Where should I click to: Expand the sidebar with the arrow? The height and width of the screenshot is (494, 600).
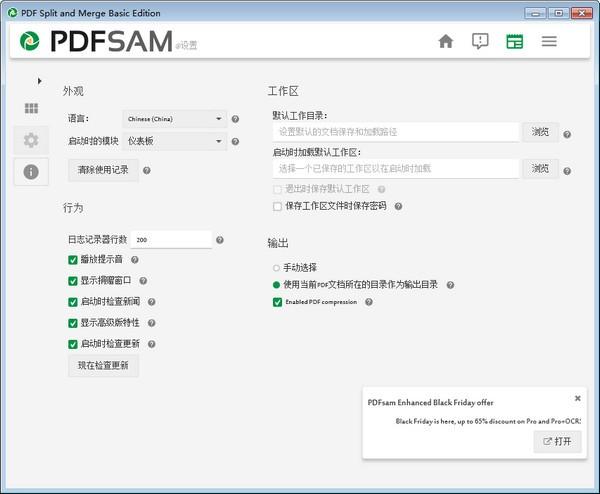pyautogui.click(x=39, y=81)
